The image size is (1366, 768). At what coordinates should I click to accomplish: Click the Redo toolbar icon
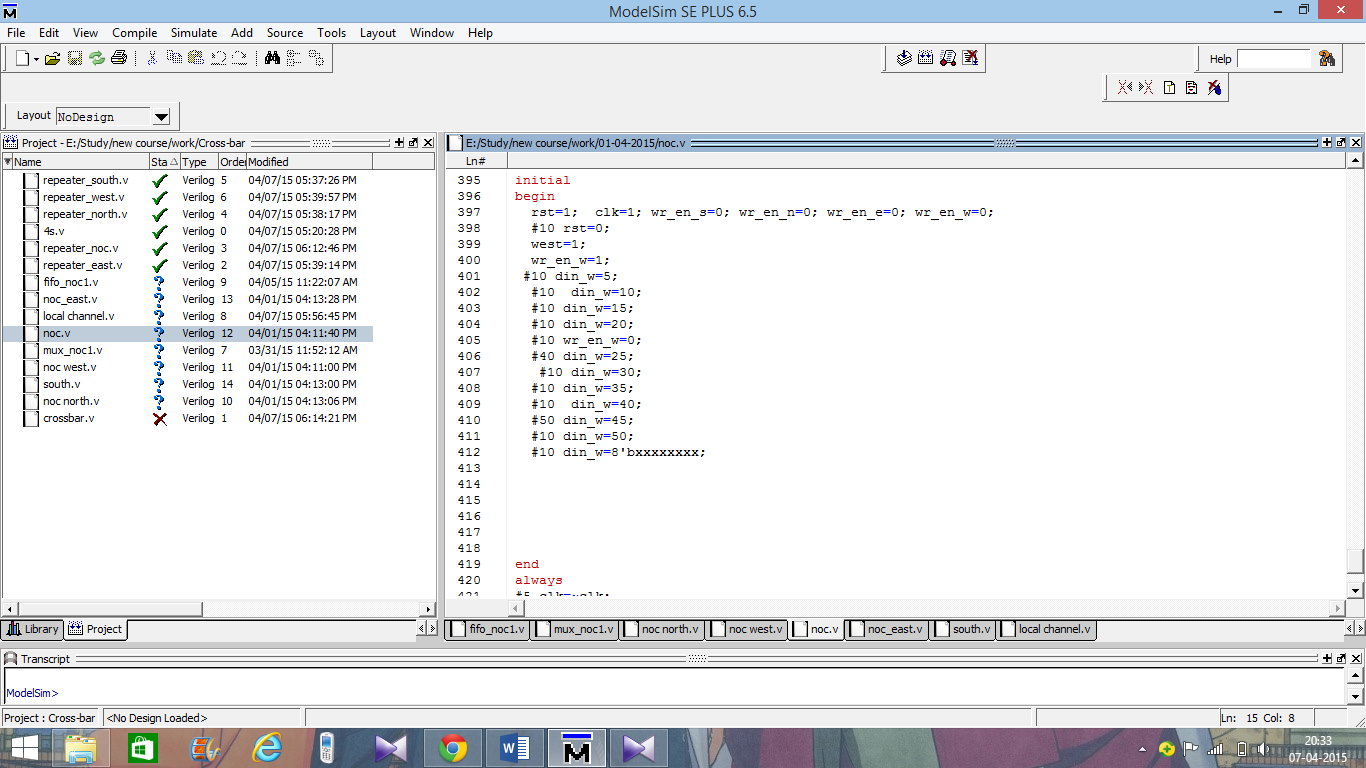click(240, 59)
